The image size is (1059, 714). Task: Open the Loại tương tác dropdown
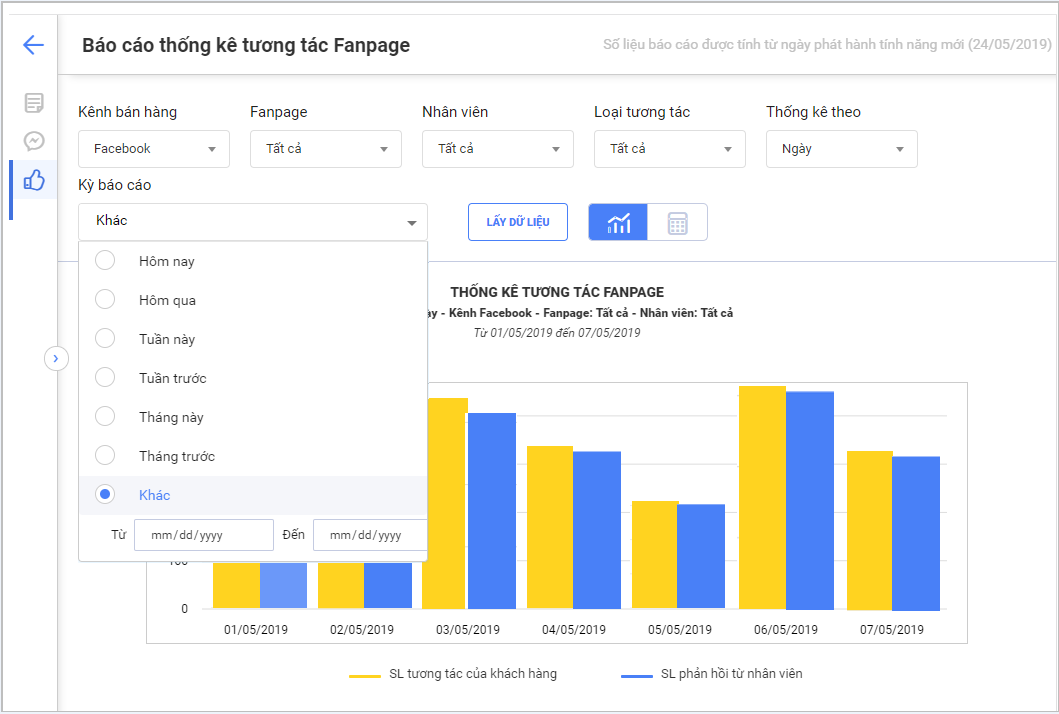click(x=670, y=149)
